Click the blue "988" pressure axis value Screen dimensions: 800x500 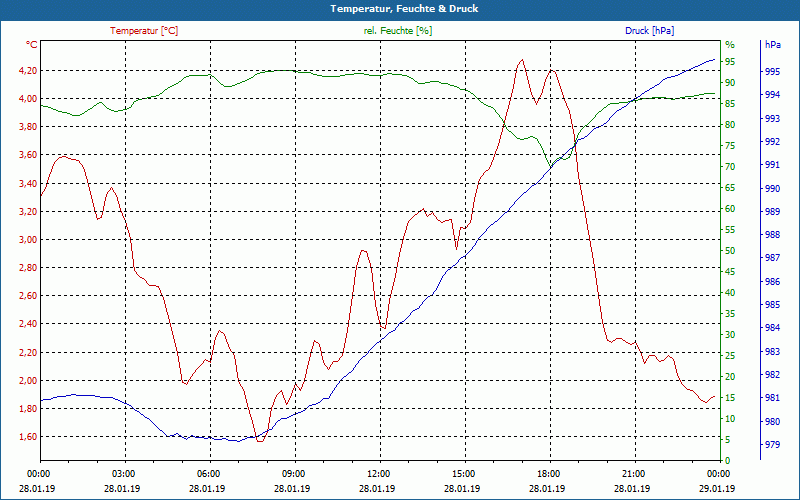[x=772, y=235]
